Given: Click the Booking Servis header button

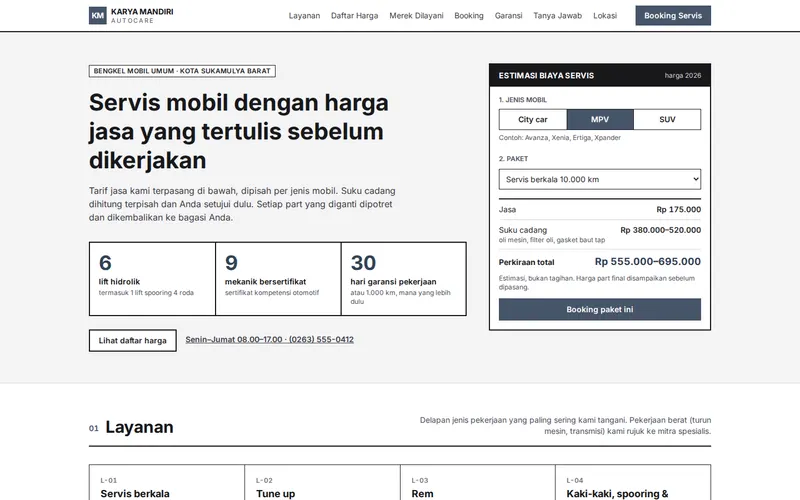Looking at the screenshot, I should pyautogui.click(x=673, y=16).
